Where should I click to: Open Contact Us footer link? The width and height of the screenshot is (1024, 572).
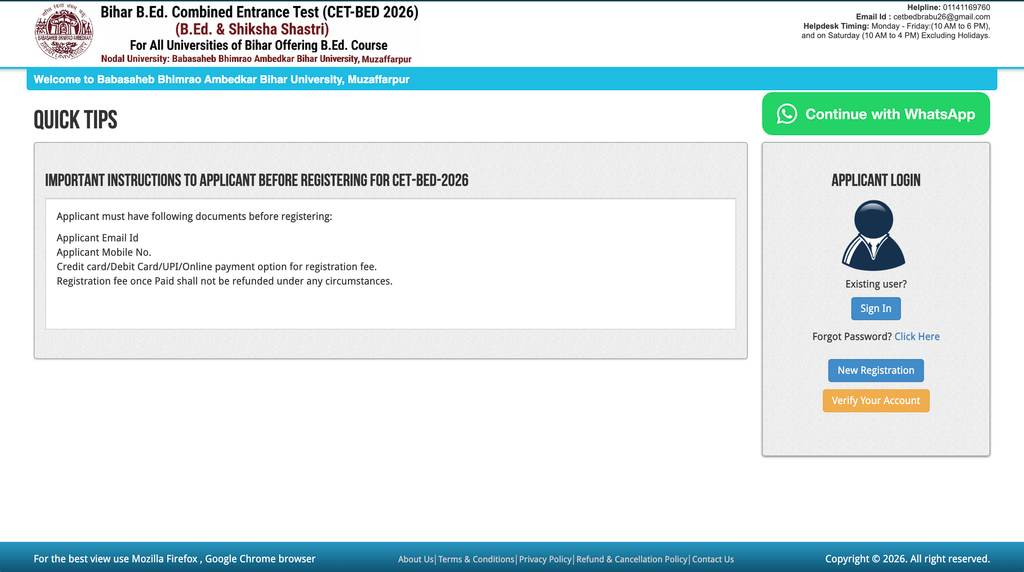point(712,560)
